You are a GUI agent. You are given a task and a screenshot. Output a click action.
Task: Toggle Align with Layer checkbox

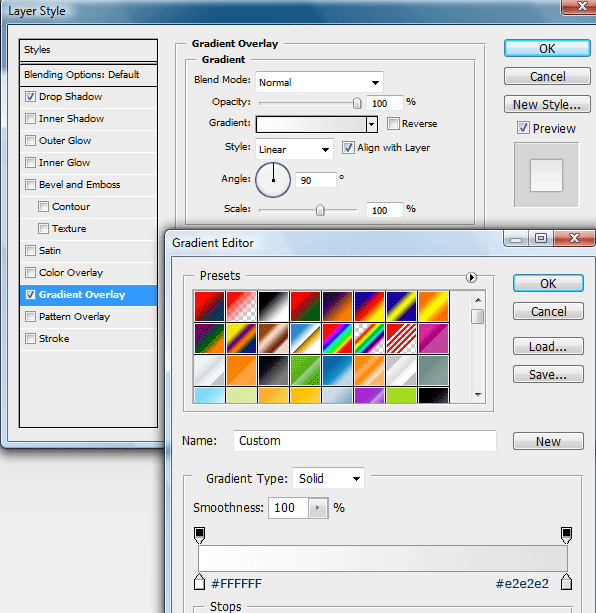coord(348,148)
